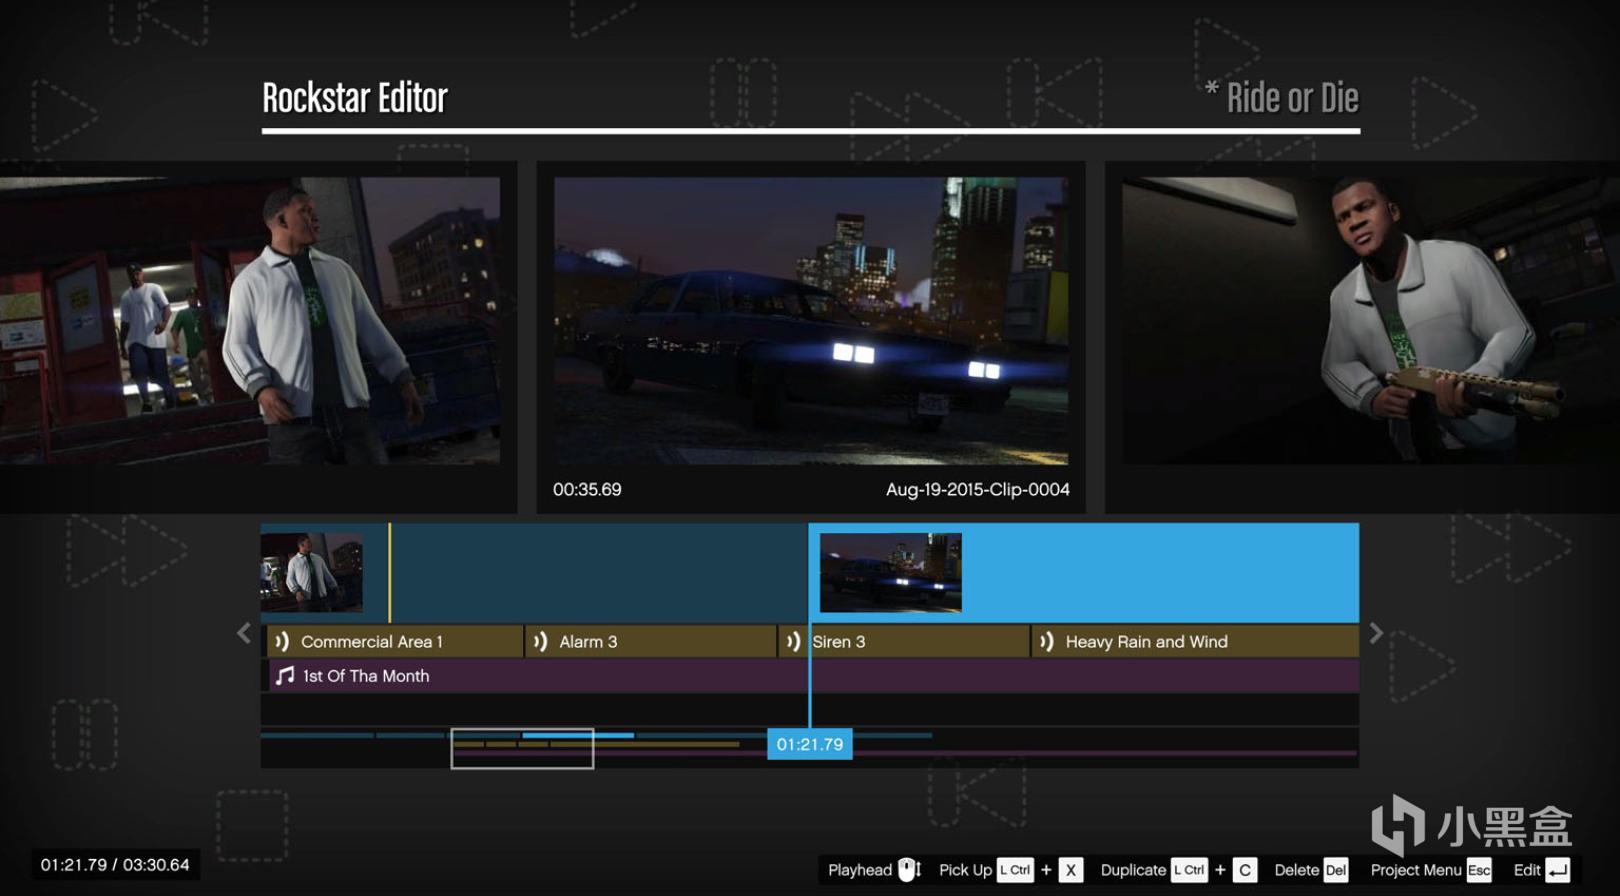The image size is (1620, 896).
Task: Click the sound icon beside Alarm 3
Action: pyautogui.click(x=540, y=642)
